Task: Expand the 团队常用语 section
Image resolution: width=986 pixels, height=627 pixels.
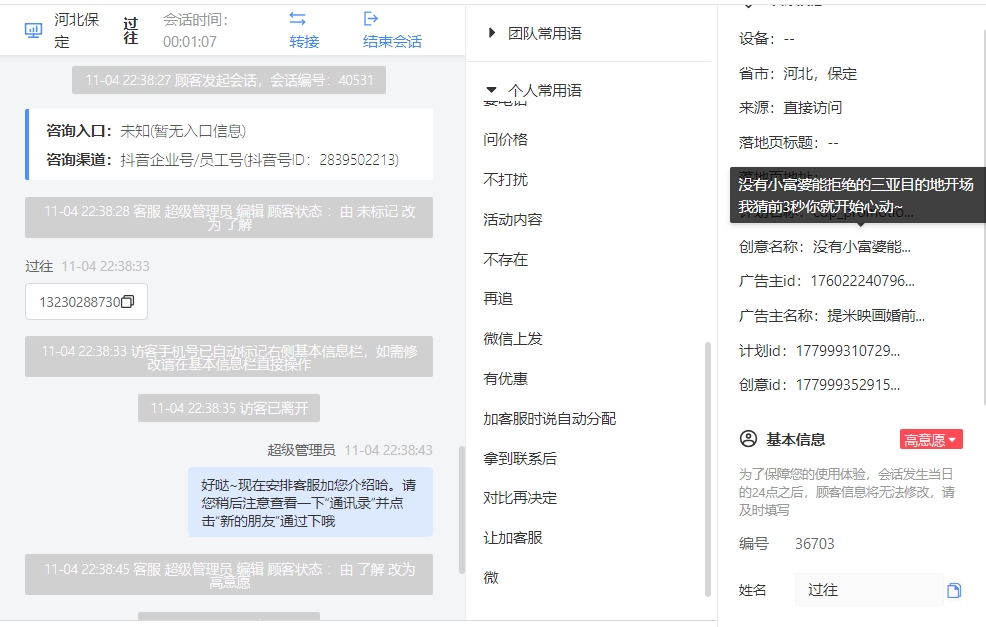Action: coord(492,33)
